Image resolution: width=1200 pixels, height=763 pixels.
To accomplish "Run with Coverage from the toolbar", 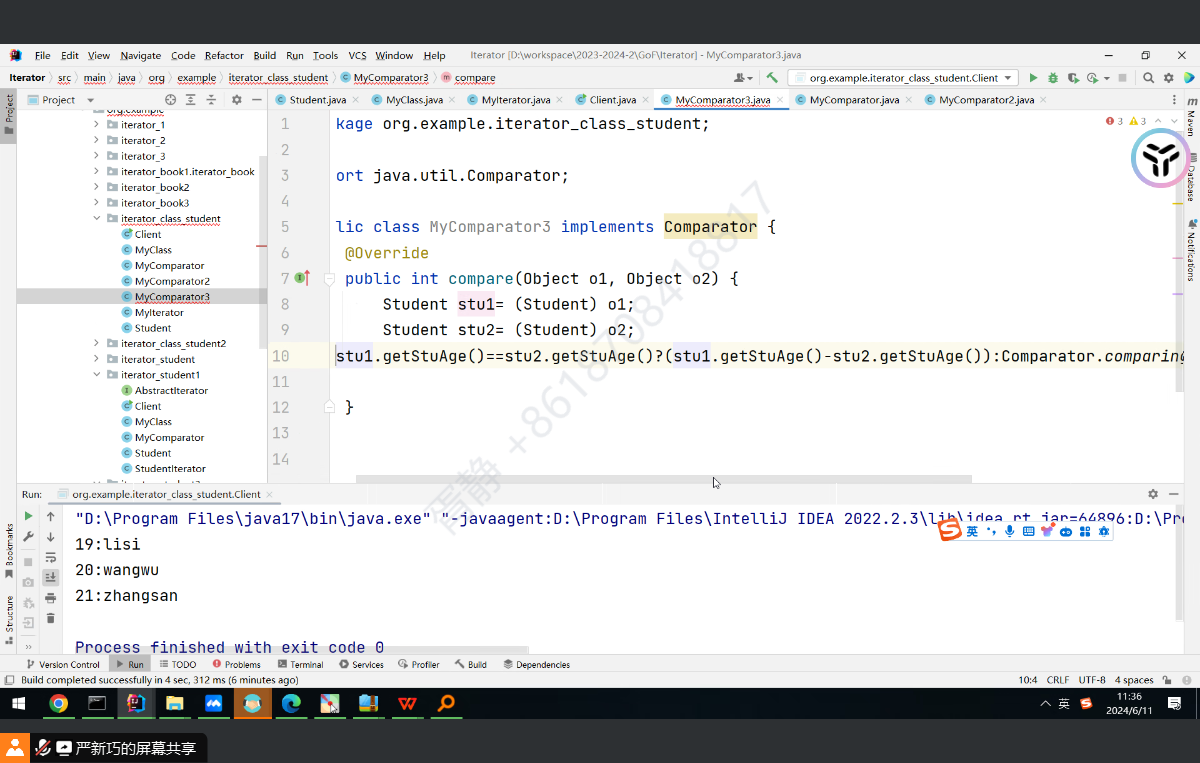I will [1073, 78].
